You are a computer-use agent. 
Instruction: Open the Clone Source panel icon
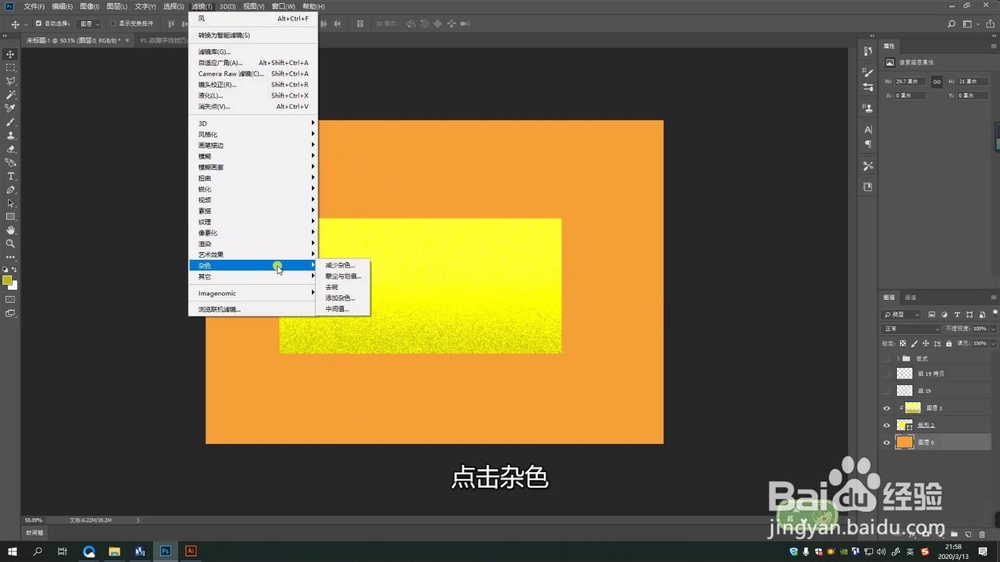tap(868, 108)
